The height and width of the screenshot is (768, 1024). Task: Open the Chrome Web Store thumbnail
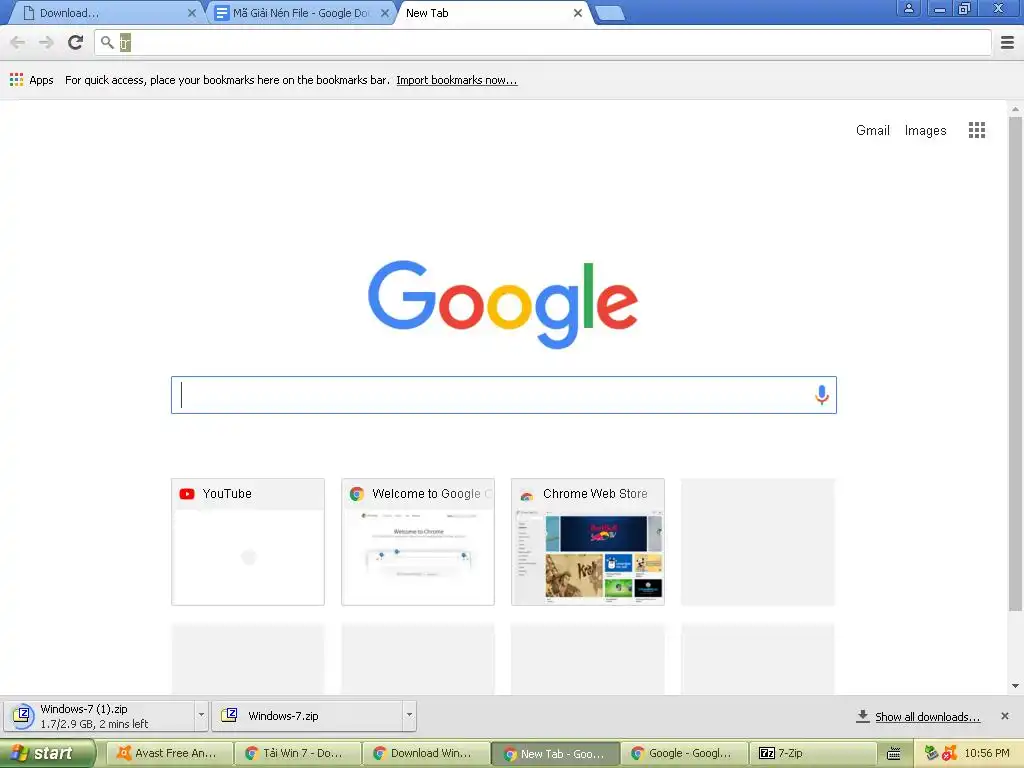588,542
